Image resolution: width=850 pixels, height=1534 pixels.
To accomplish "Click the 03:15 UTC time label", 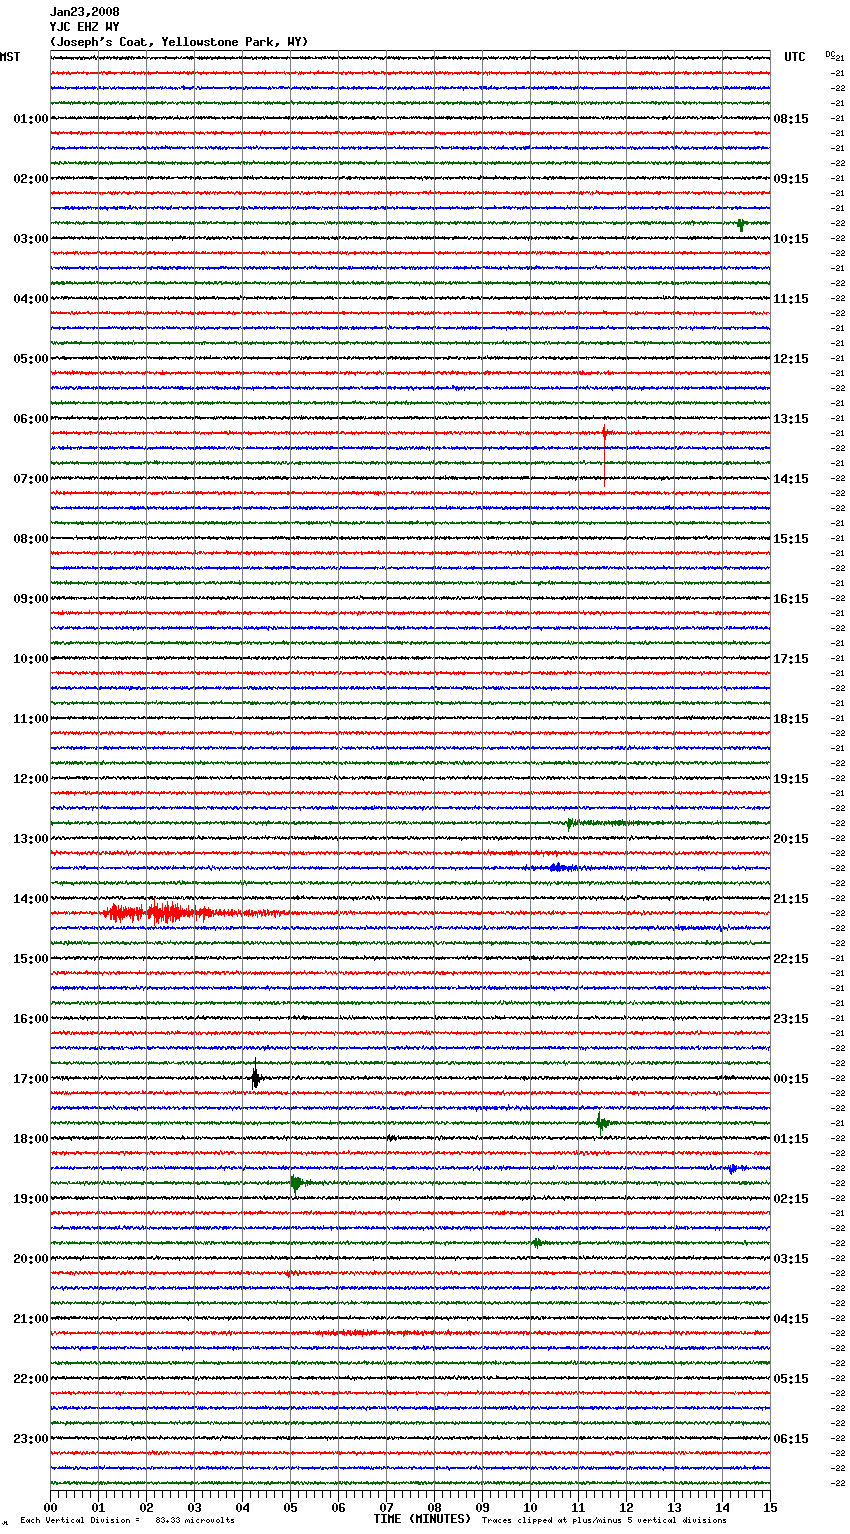I will 791,1259.
